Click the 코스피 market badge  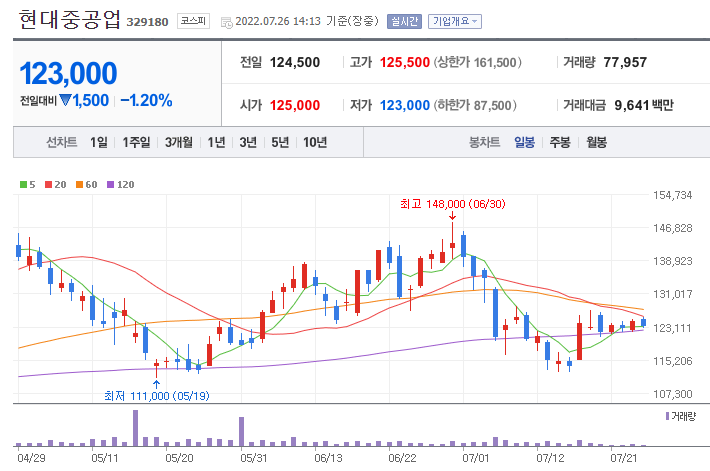tap(193, 21)
